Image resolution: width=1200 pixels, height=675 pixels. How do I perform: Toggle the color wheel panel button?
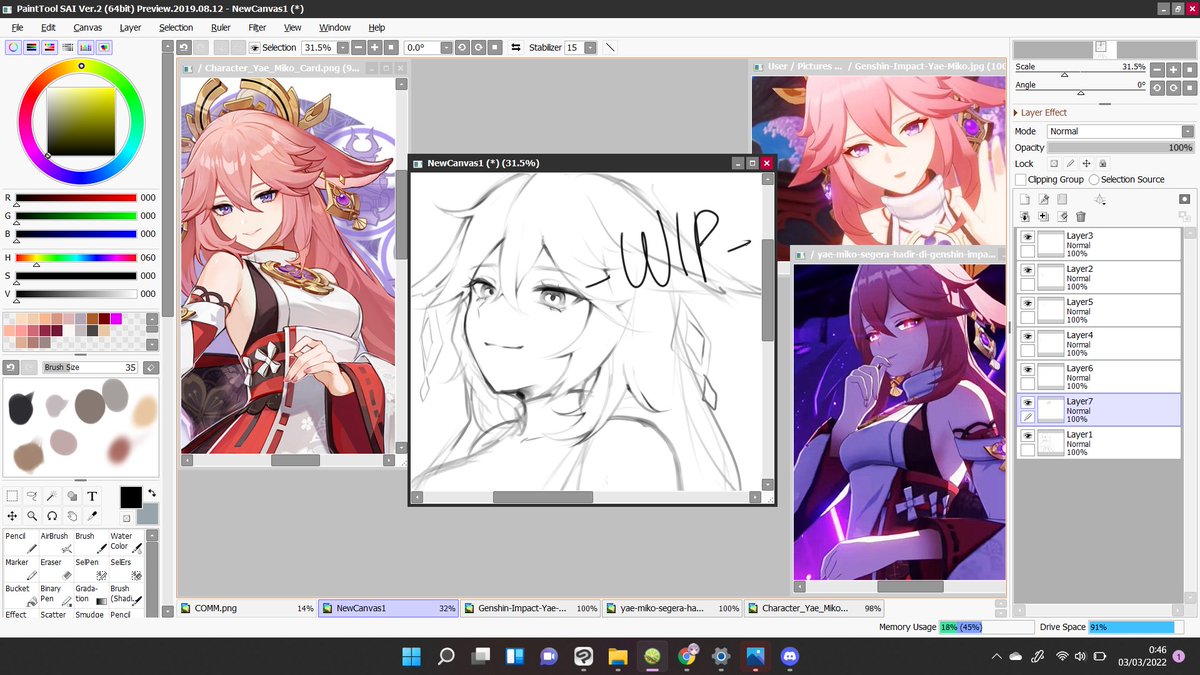click(x=13, y=47)
